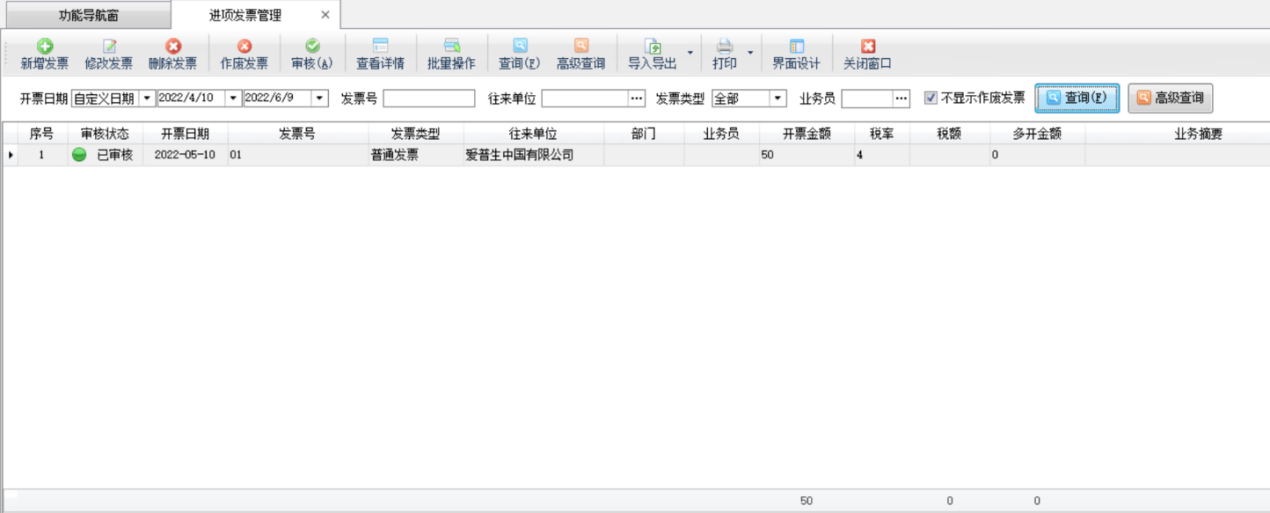Screen dimensions: 1270x513
Task: Open the 发票类型 全部 dropdown
Action: point(778,98)
